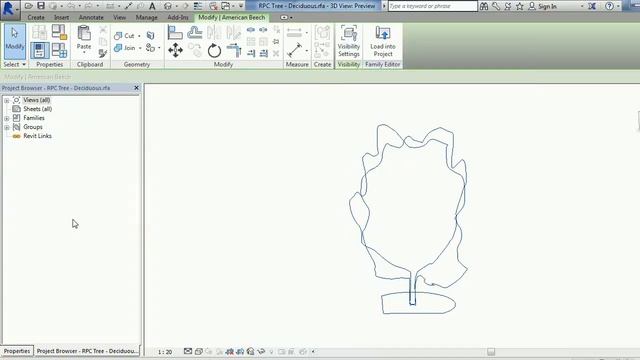This screenshot has width=640, height=360.
Task: Switch to the Properties bottom tab
Action: [17, 351]
